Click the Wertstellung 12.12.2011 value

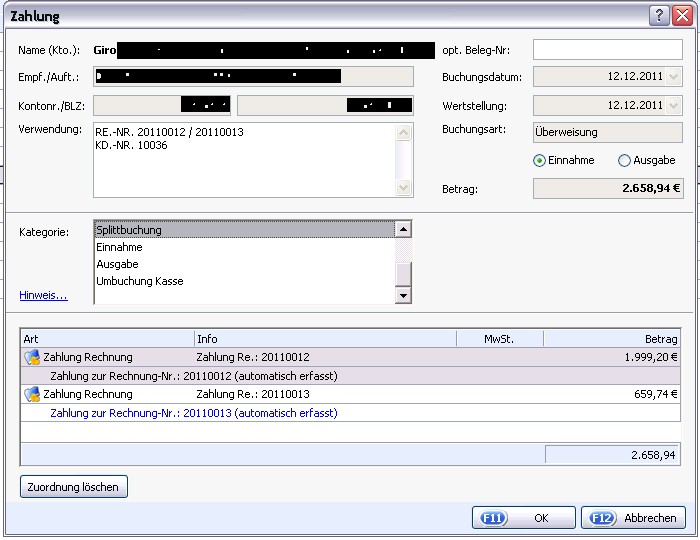(x=635, y=105)
